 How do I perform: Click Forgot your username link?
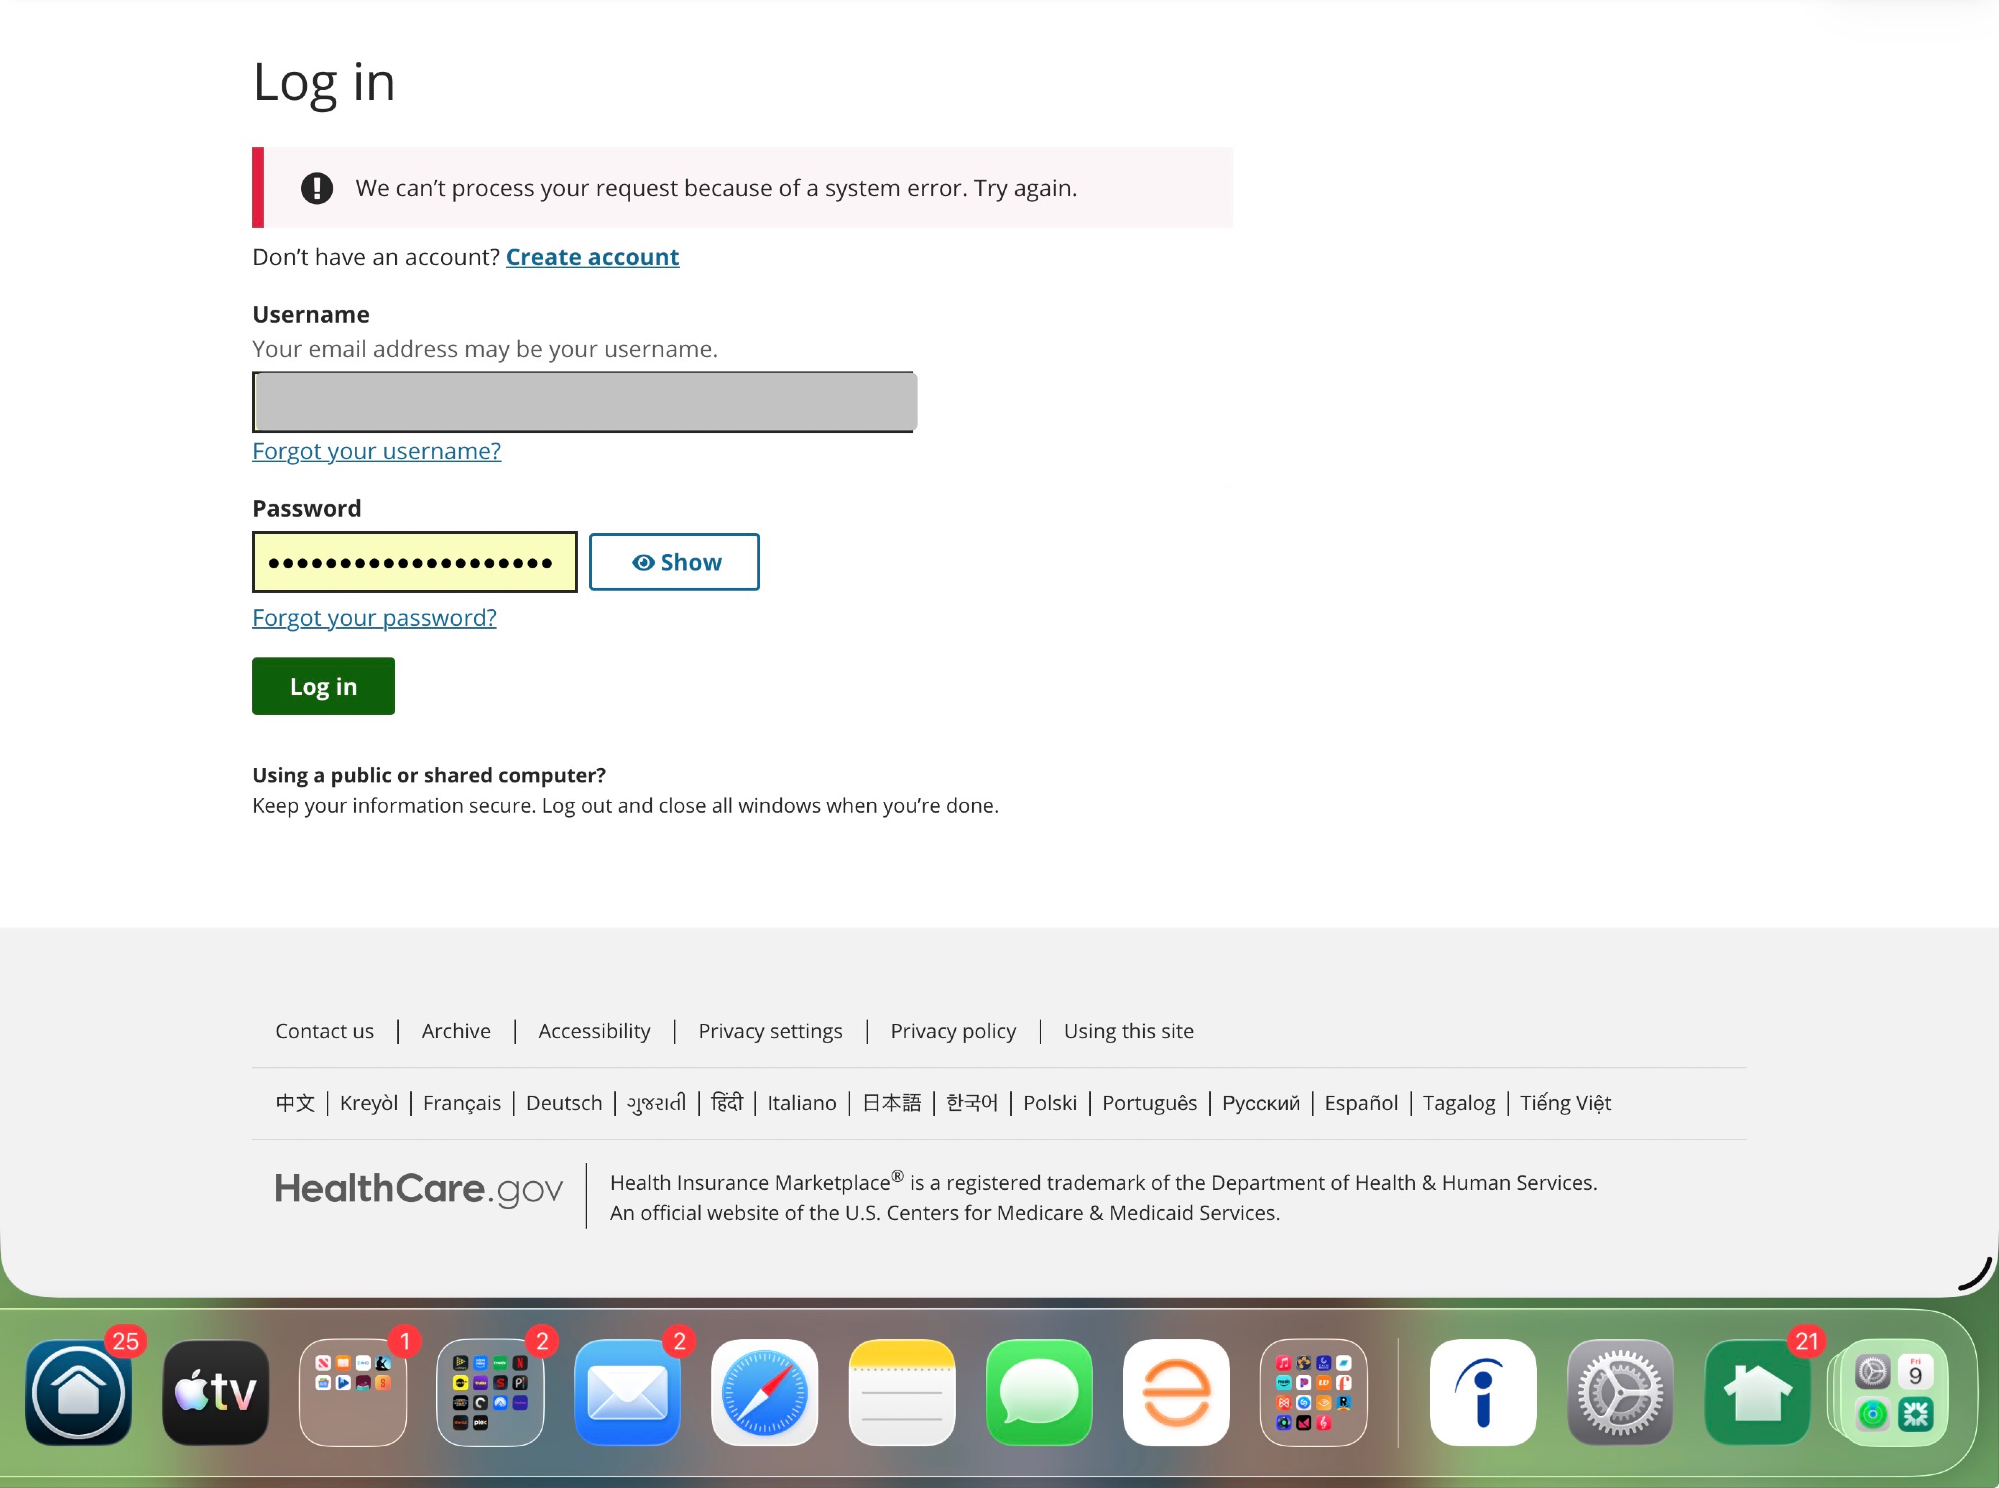point(376,451)
